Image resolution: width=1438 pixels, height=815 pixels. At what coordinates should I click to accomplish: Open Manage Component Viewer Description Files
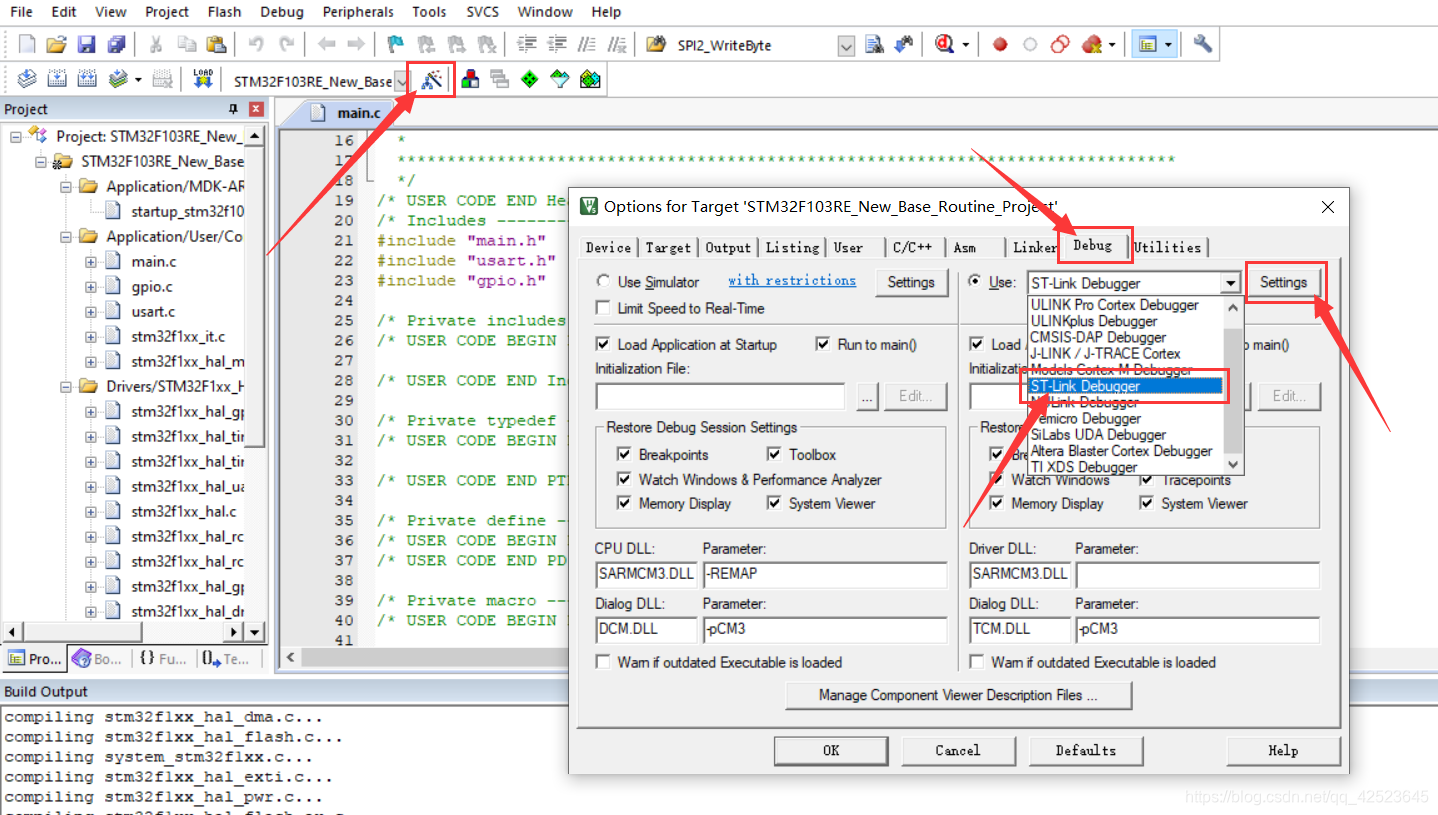tap(958, 695)
